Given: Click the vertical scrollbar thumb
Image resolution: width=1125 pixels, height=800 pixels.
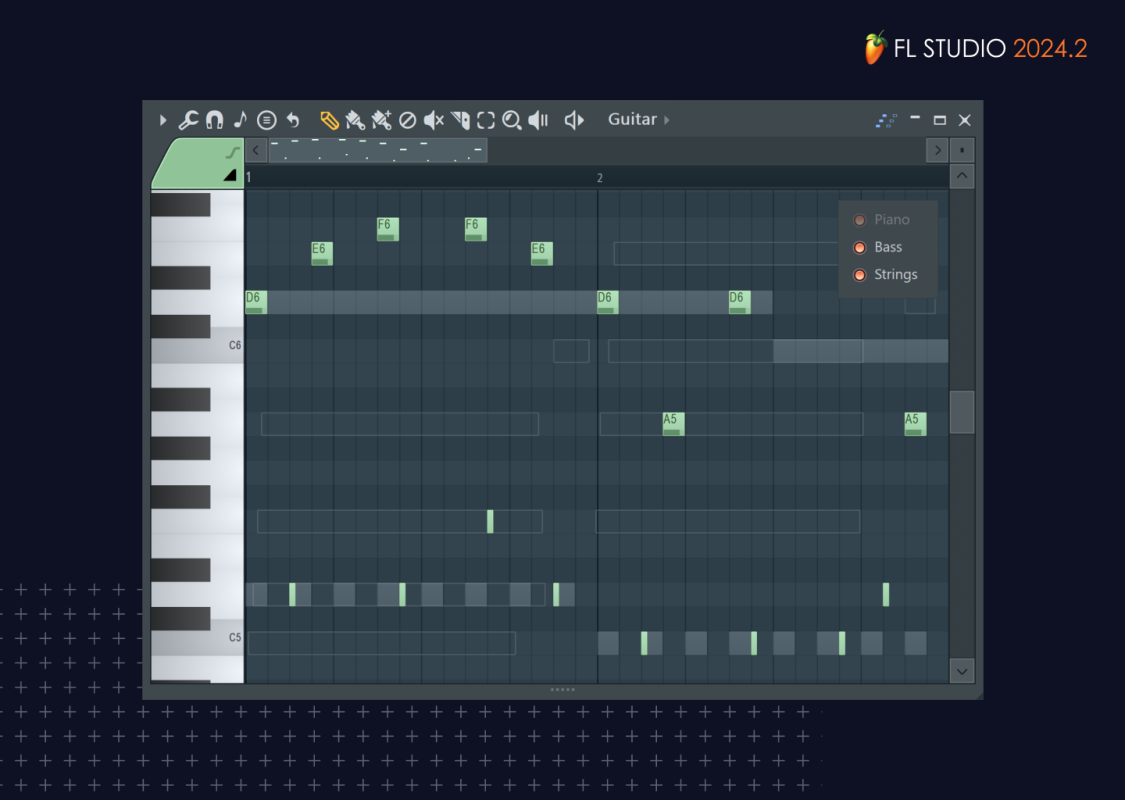Looking at the screenshot, I should tap(961, 411).
